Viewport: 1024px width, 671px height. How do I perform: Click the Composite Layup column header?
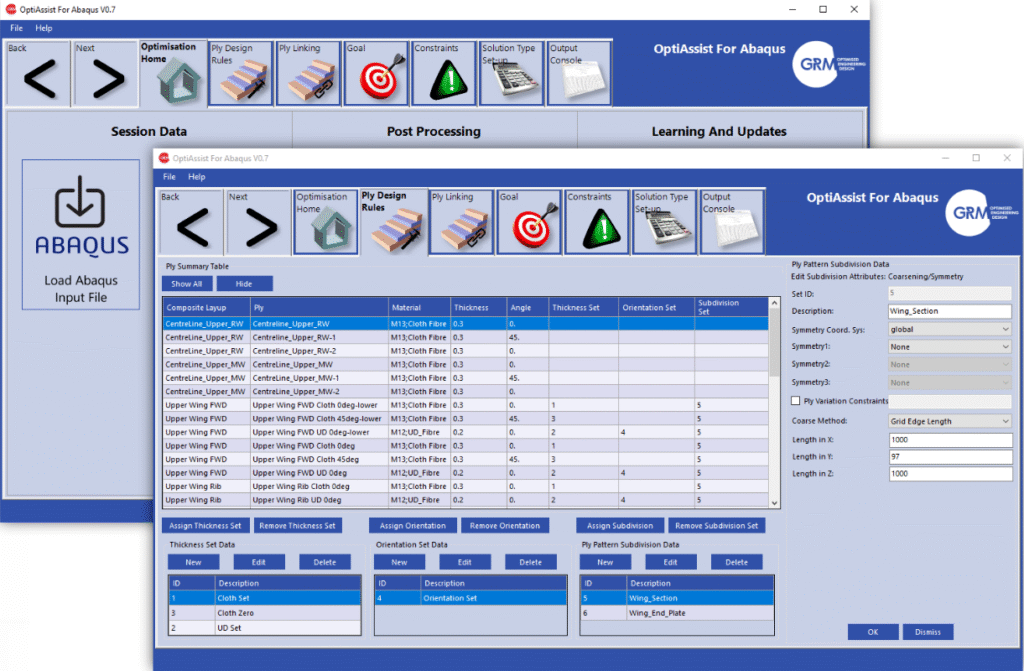click(x=206, y=307)
